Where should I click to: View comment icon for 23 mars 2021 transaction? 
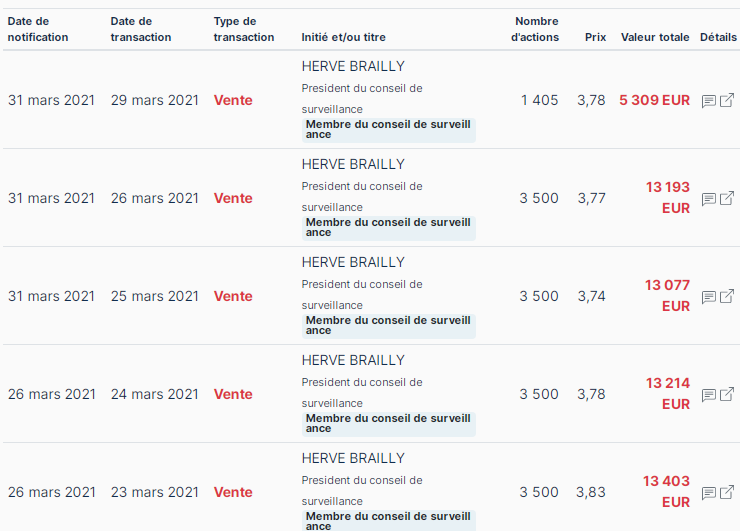point(708,493)
